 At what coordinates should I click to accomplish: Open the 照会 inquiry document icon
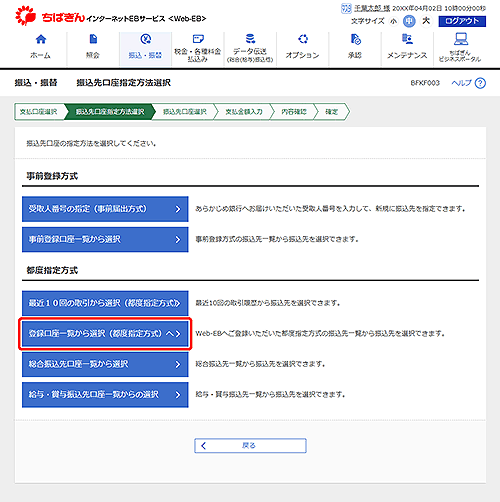point(93,39)
